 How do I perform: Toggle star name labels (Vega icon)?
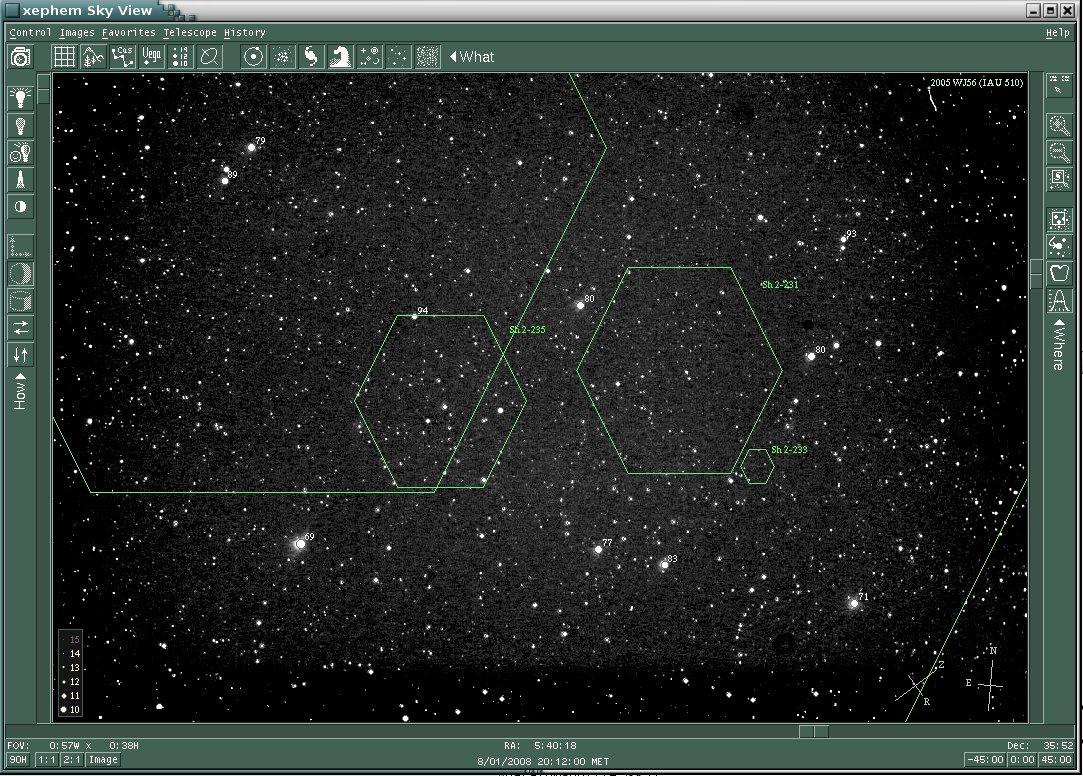coord(152,57)
